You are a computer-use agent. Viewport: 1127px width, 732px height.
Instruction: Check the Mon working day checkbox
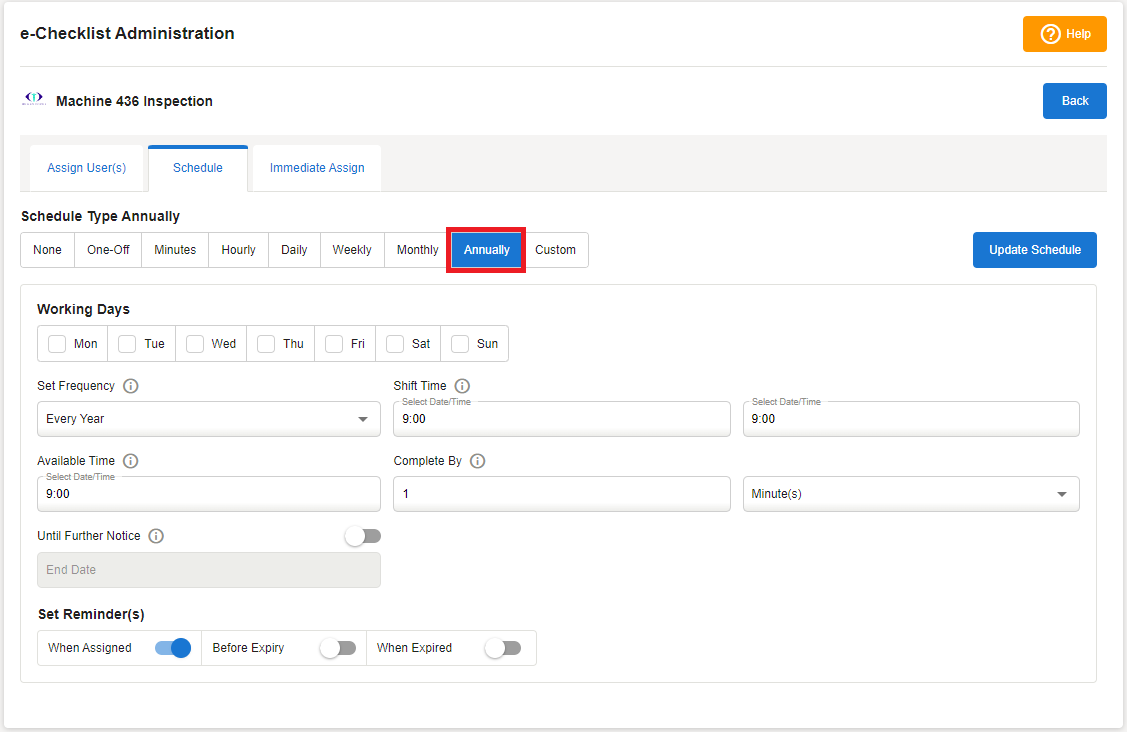pos(58,344)
